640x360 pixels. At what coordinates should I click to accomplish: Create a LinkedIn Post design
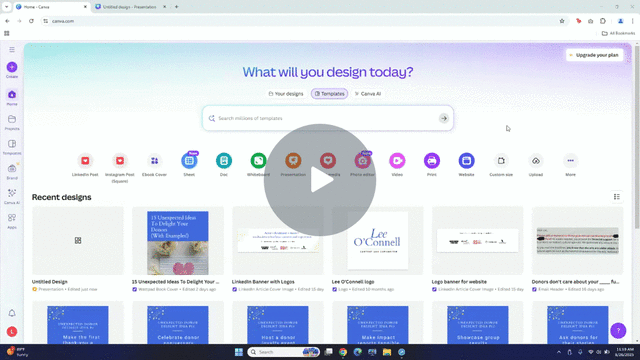click(85, 165)
